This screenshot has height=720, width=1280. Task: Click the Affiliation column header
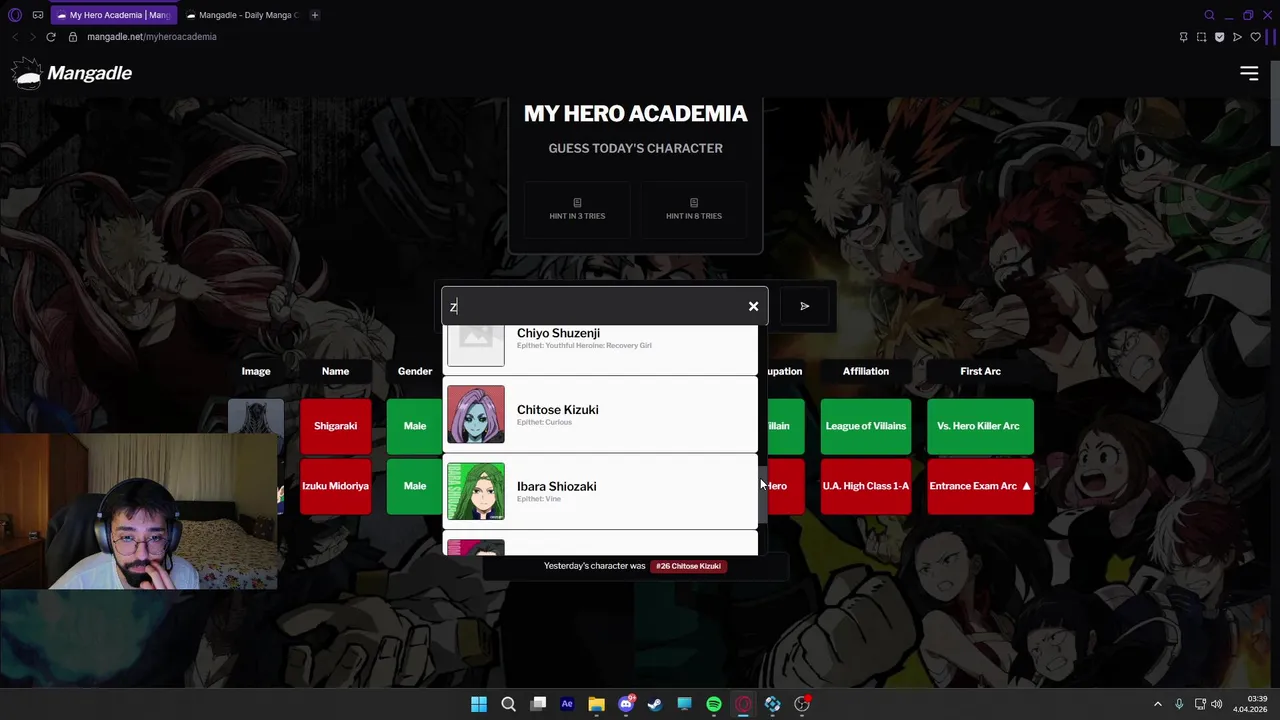866,371
